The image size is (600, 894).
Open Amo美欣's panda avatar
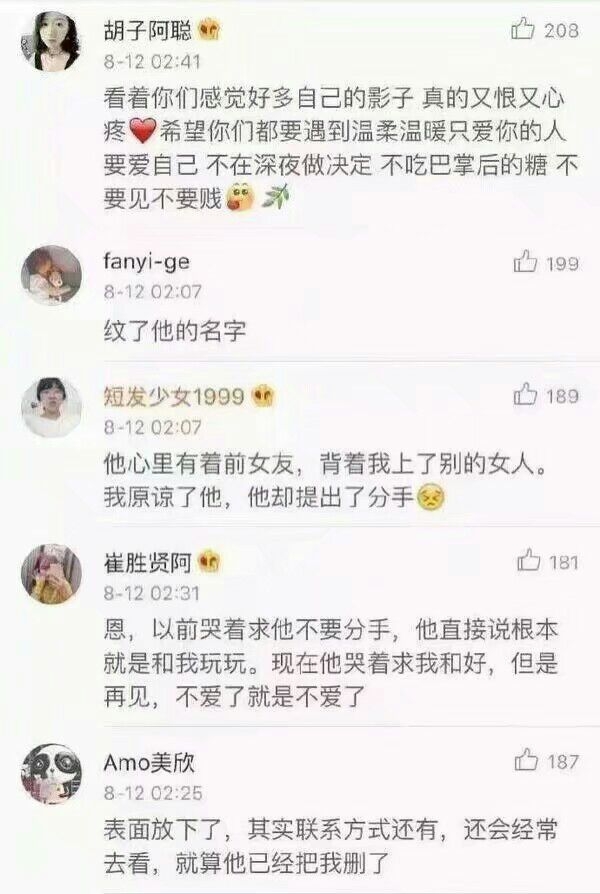(51, 774)
